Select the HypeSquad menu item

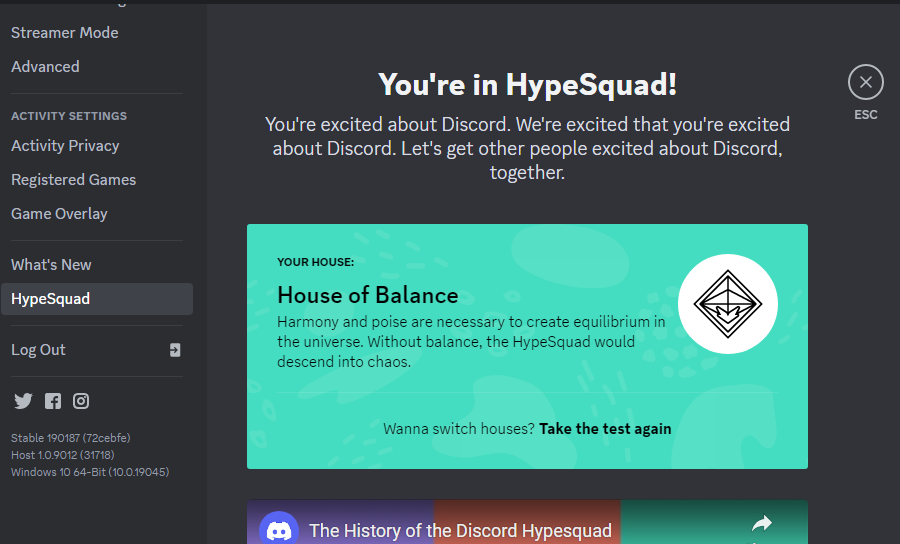coord(96,298)
